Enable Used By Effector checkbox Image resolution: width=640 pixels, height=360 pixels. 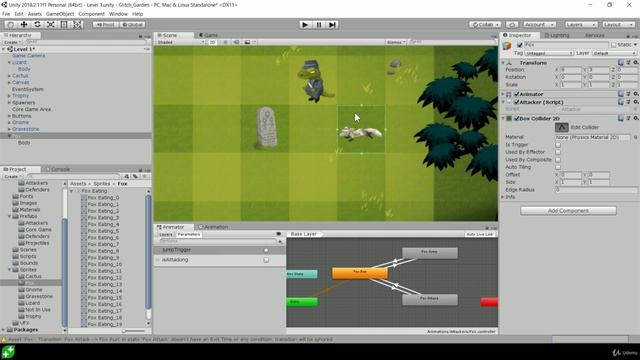[x=558, y=152]
